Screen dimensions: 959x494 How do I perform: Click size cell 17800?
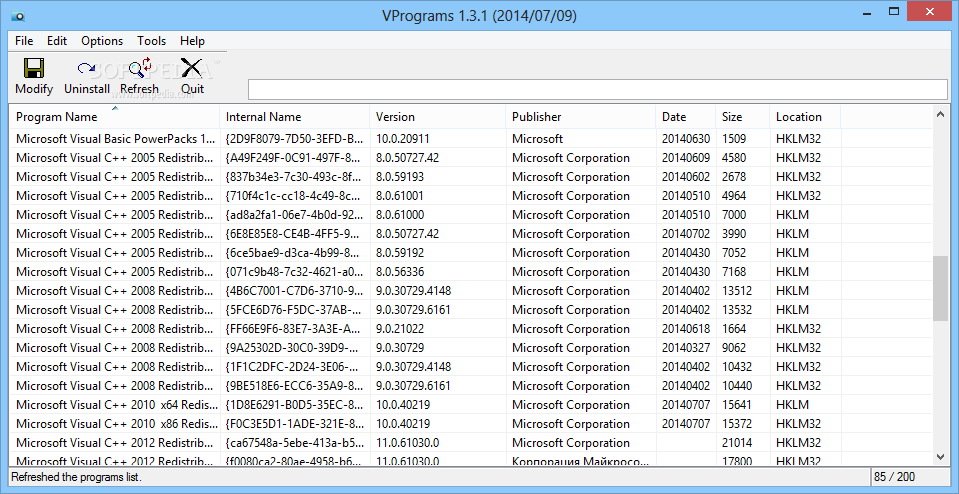(x=737, y=460)
